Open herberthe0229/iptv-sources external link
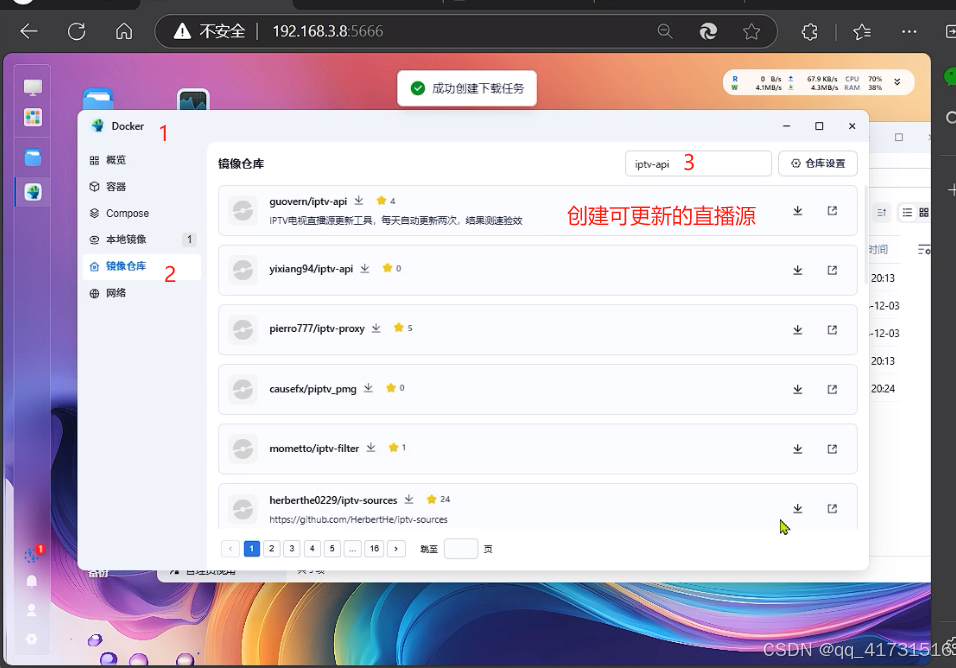Screen dimensions: 956x668 click(x=832, y=508)
